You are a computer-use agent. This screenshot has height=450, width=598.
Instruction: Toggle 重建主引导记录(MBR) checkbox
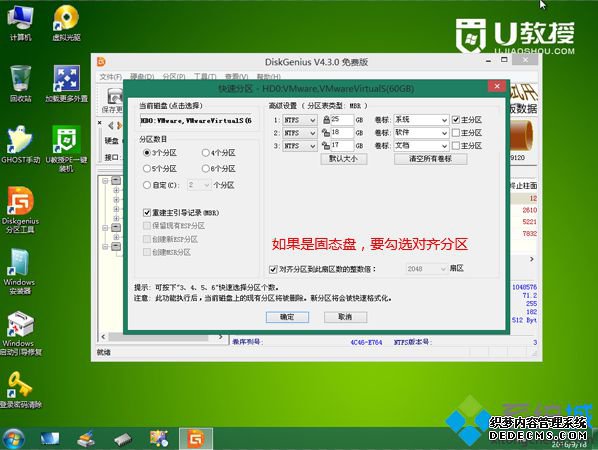tap(147, 212)
